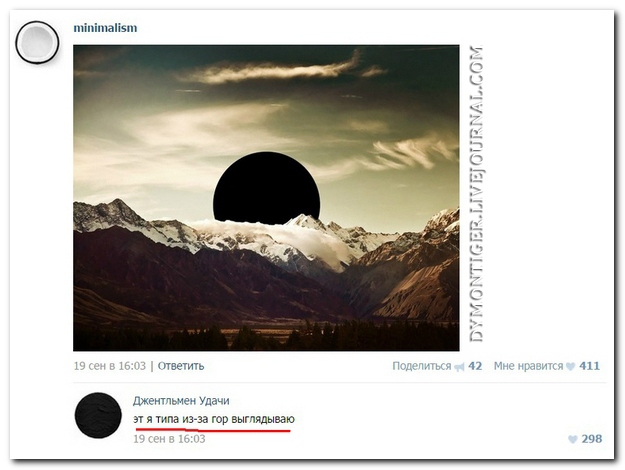Image resolution: width=625 pixels, height=470 pixels.
Task: Click the Поделиться share text
Action: 422,366
